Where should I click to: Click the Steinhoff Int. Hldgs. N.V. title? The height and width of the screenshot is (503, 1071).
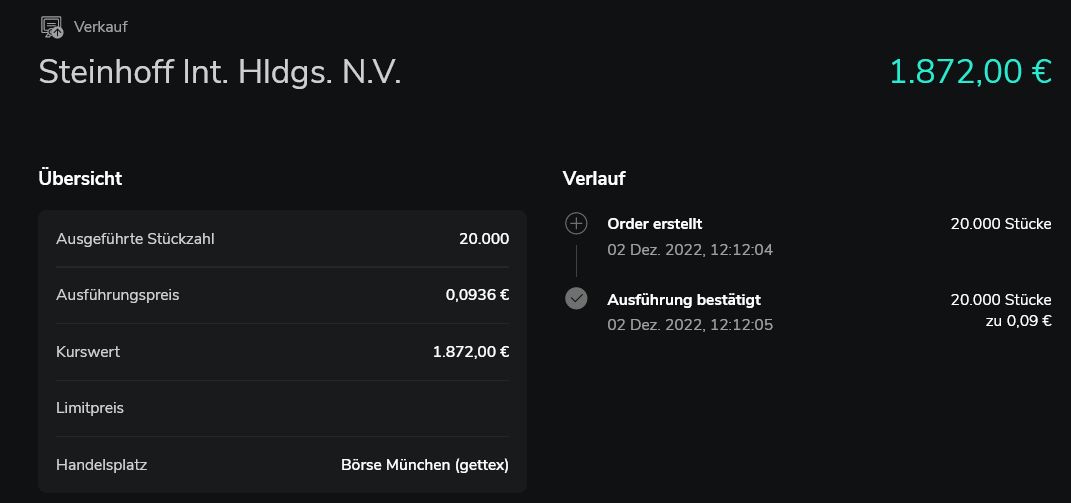pos(220,72)
